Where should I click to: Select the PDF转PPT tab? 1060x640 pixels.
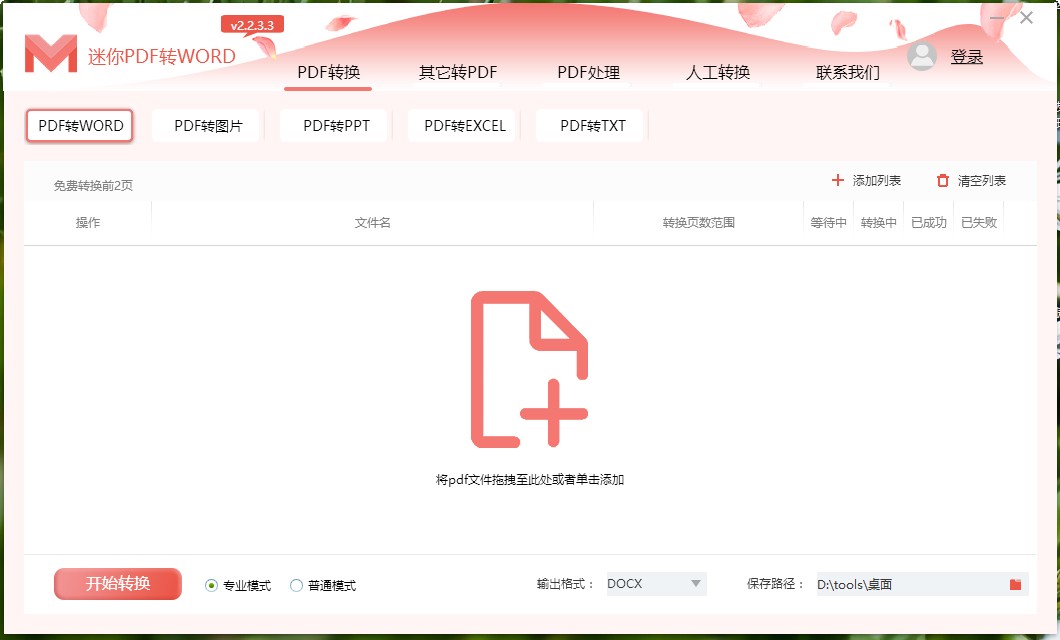334,125
